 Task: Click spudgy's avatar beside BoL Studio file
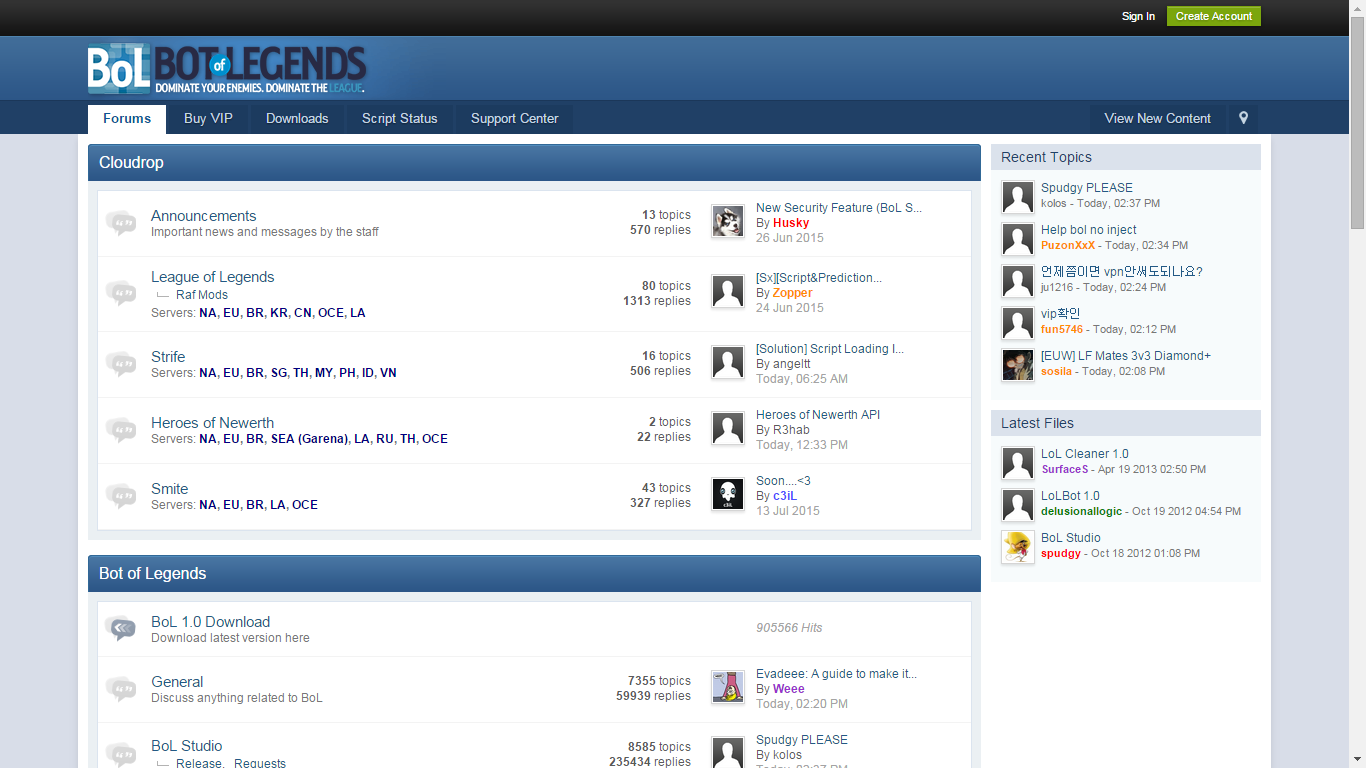click(1017, 547)
